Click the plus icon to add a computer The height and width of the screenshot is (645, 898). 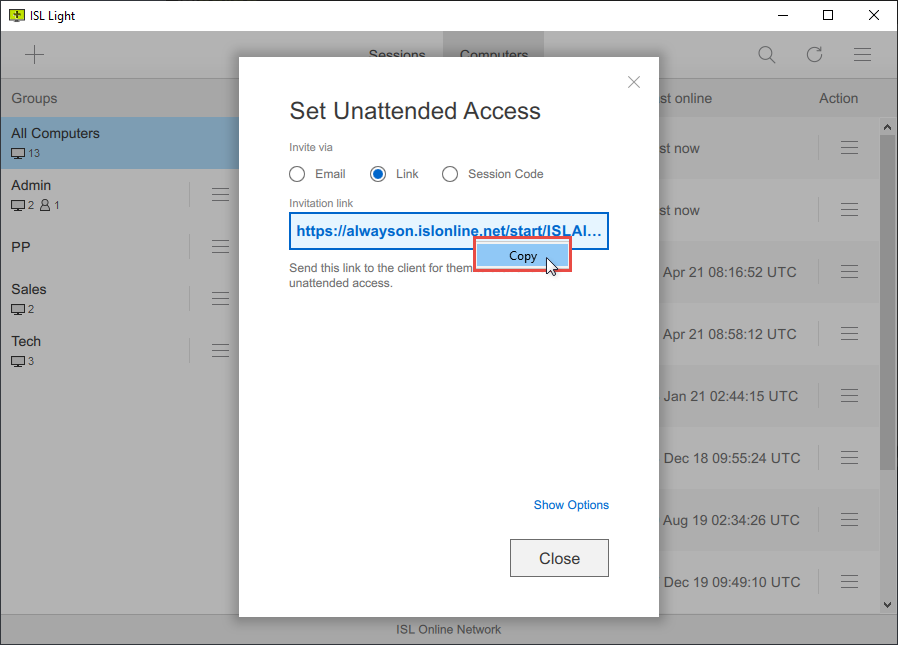coord(34,54)
